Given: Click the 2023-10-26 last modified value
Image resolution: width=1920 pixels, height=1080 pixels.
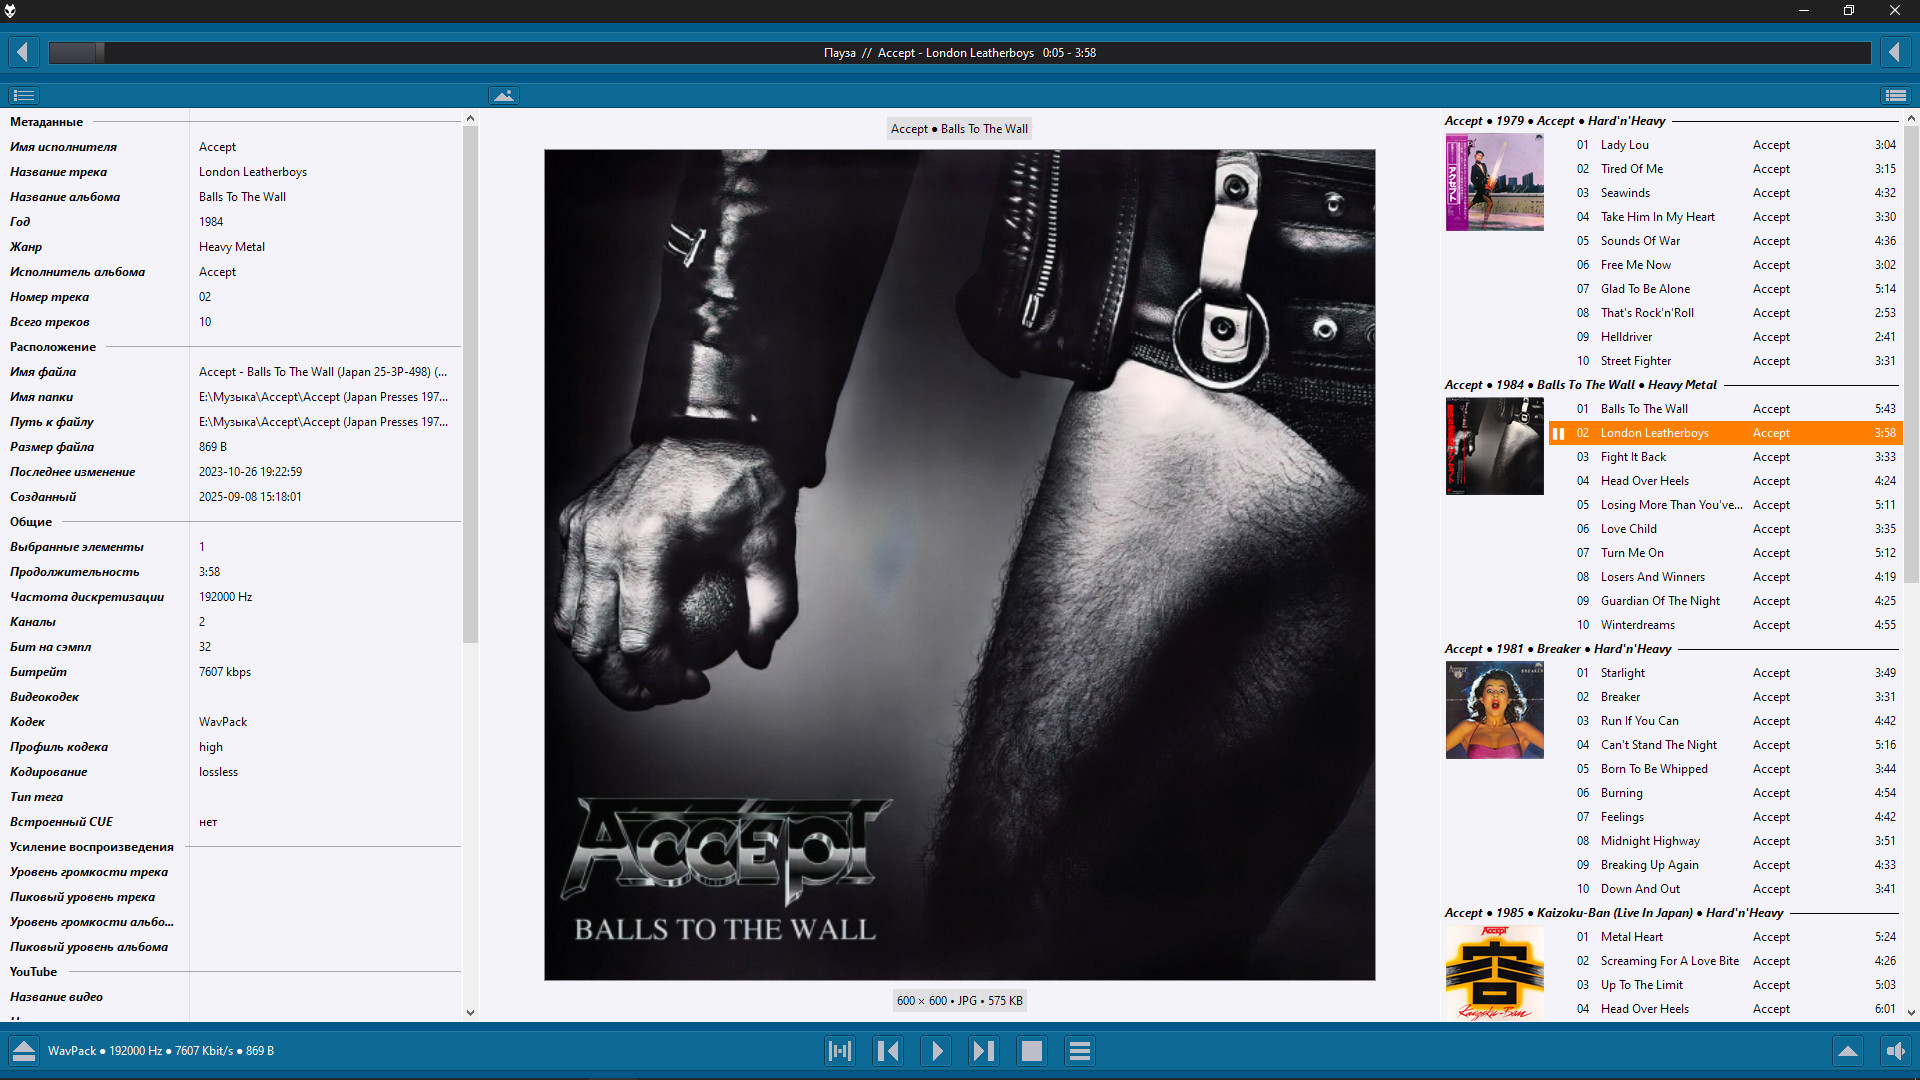Looking at the screenshot, I should pyautogui.click(x=250, y=472).
